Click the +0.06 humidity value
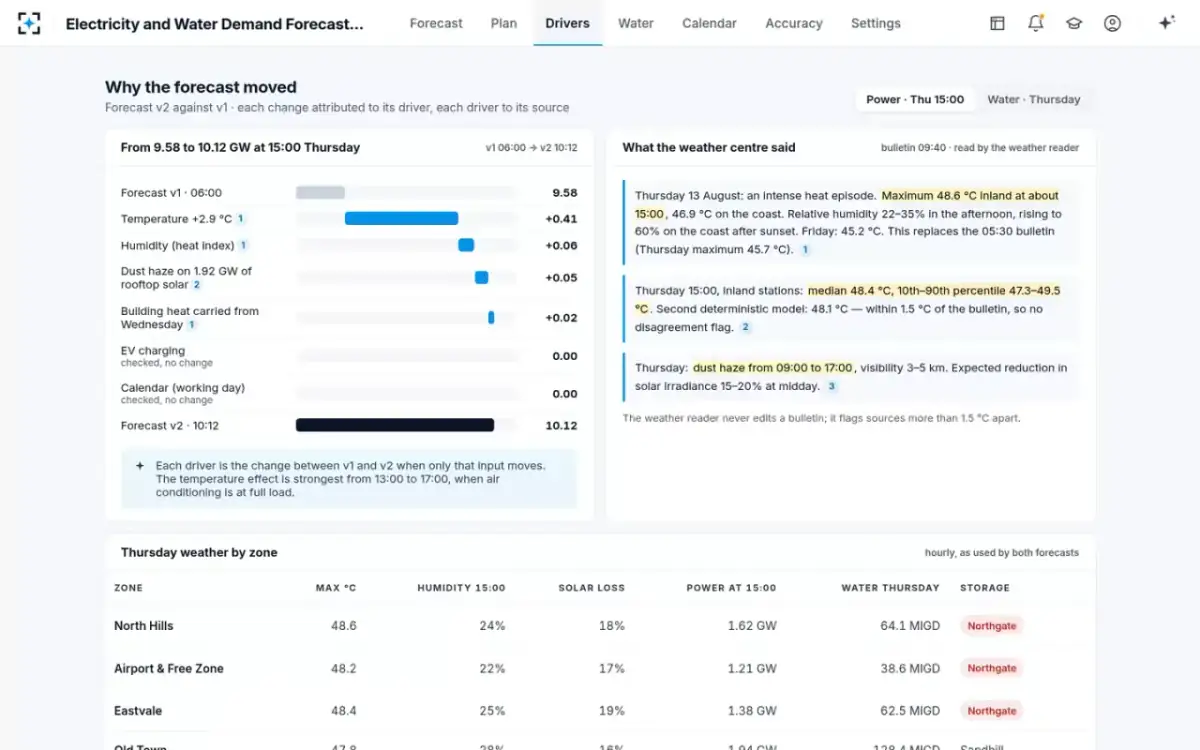Image resolution: width=1200 pixels, height=750 pixels. tap(561, 246)
